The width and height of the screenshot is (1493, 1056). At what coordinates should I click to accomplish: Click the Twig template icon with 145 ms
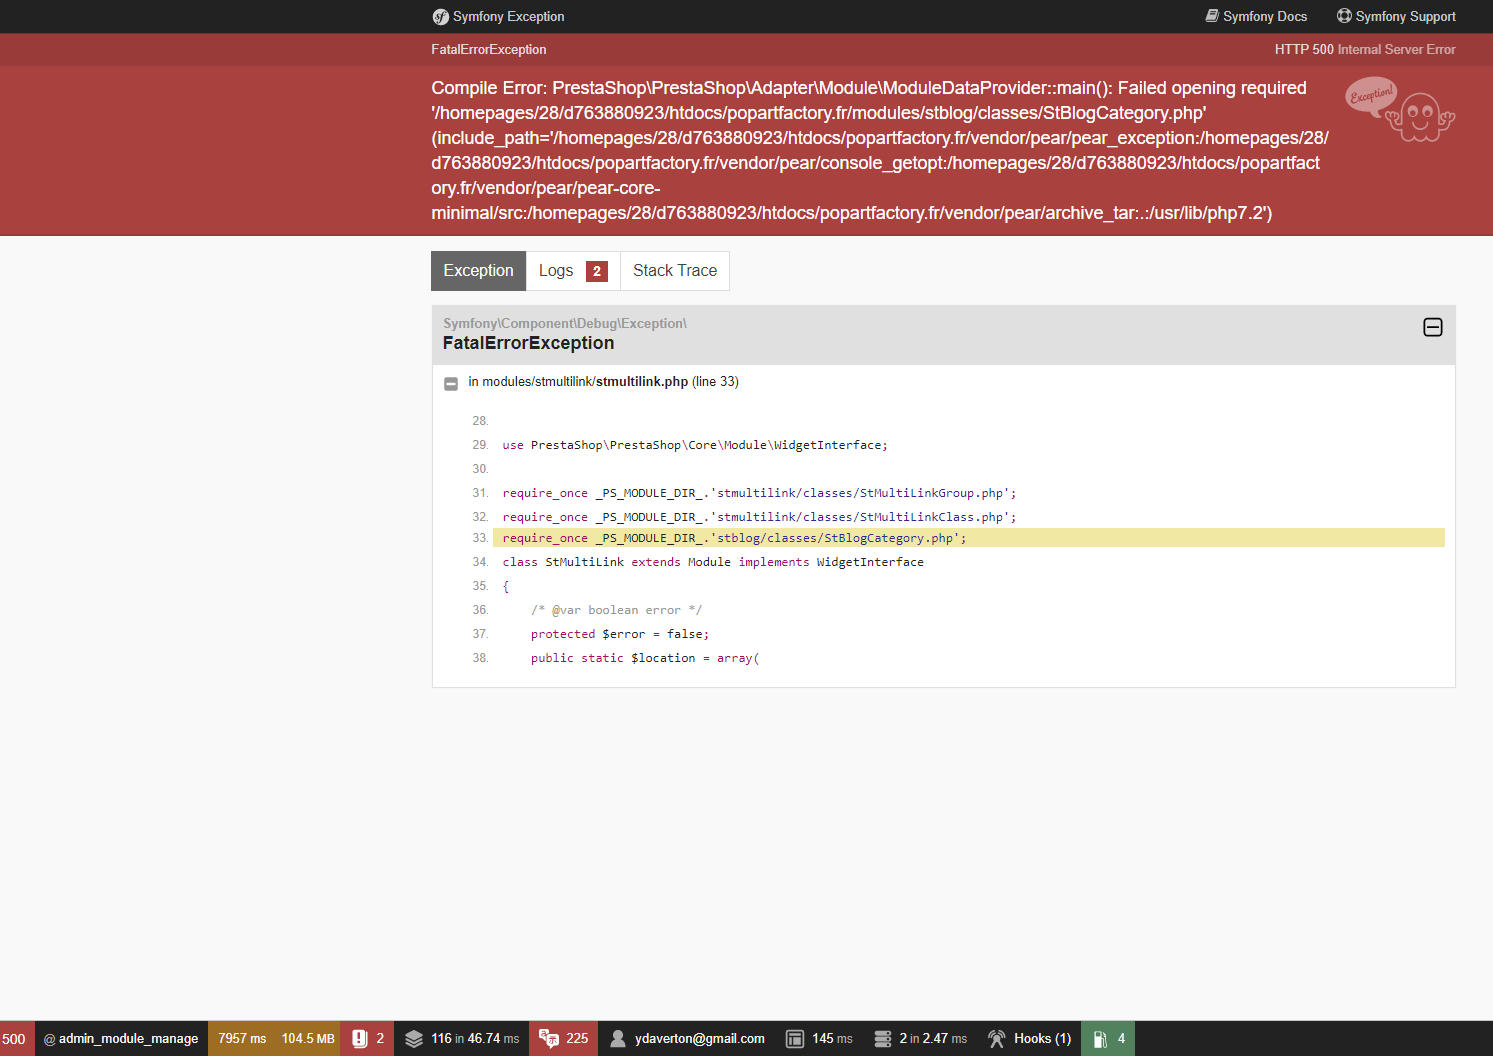[795, 1039]
